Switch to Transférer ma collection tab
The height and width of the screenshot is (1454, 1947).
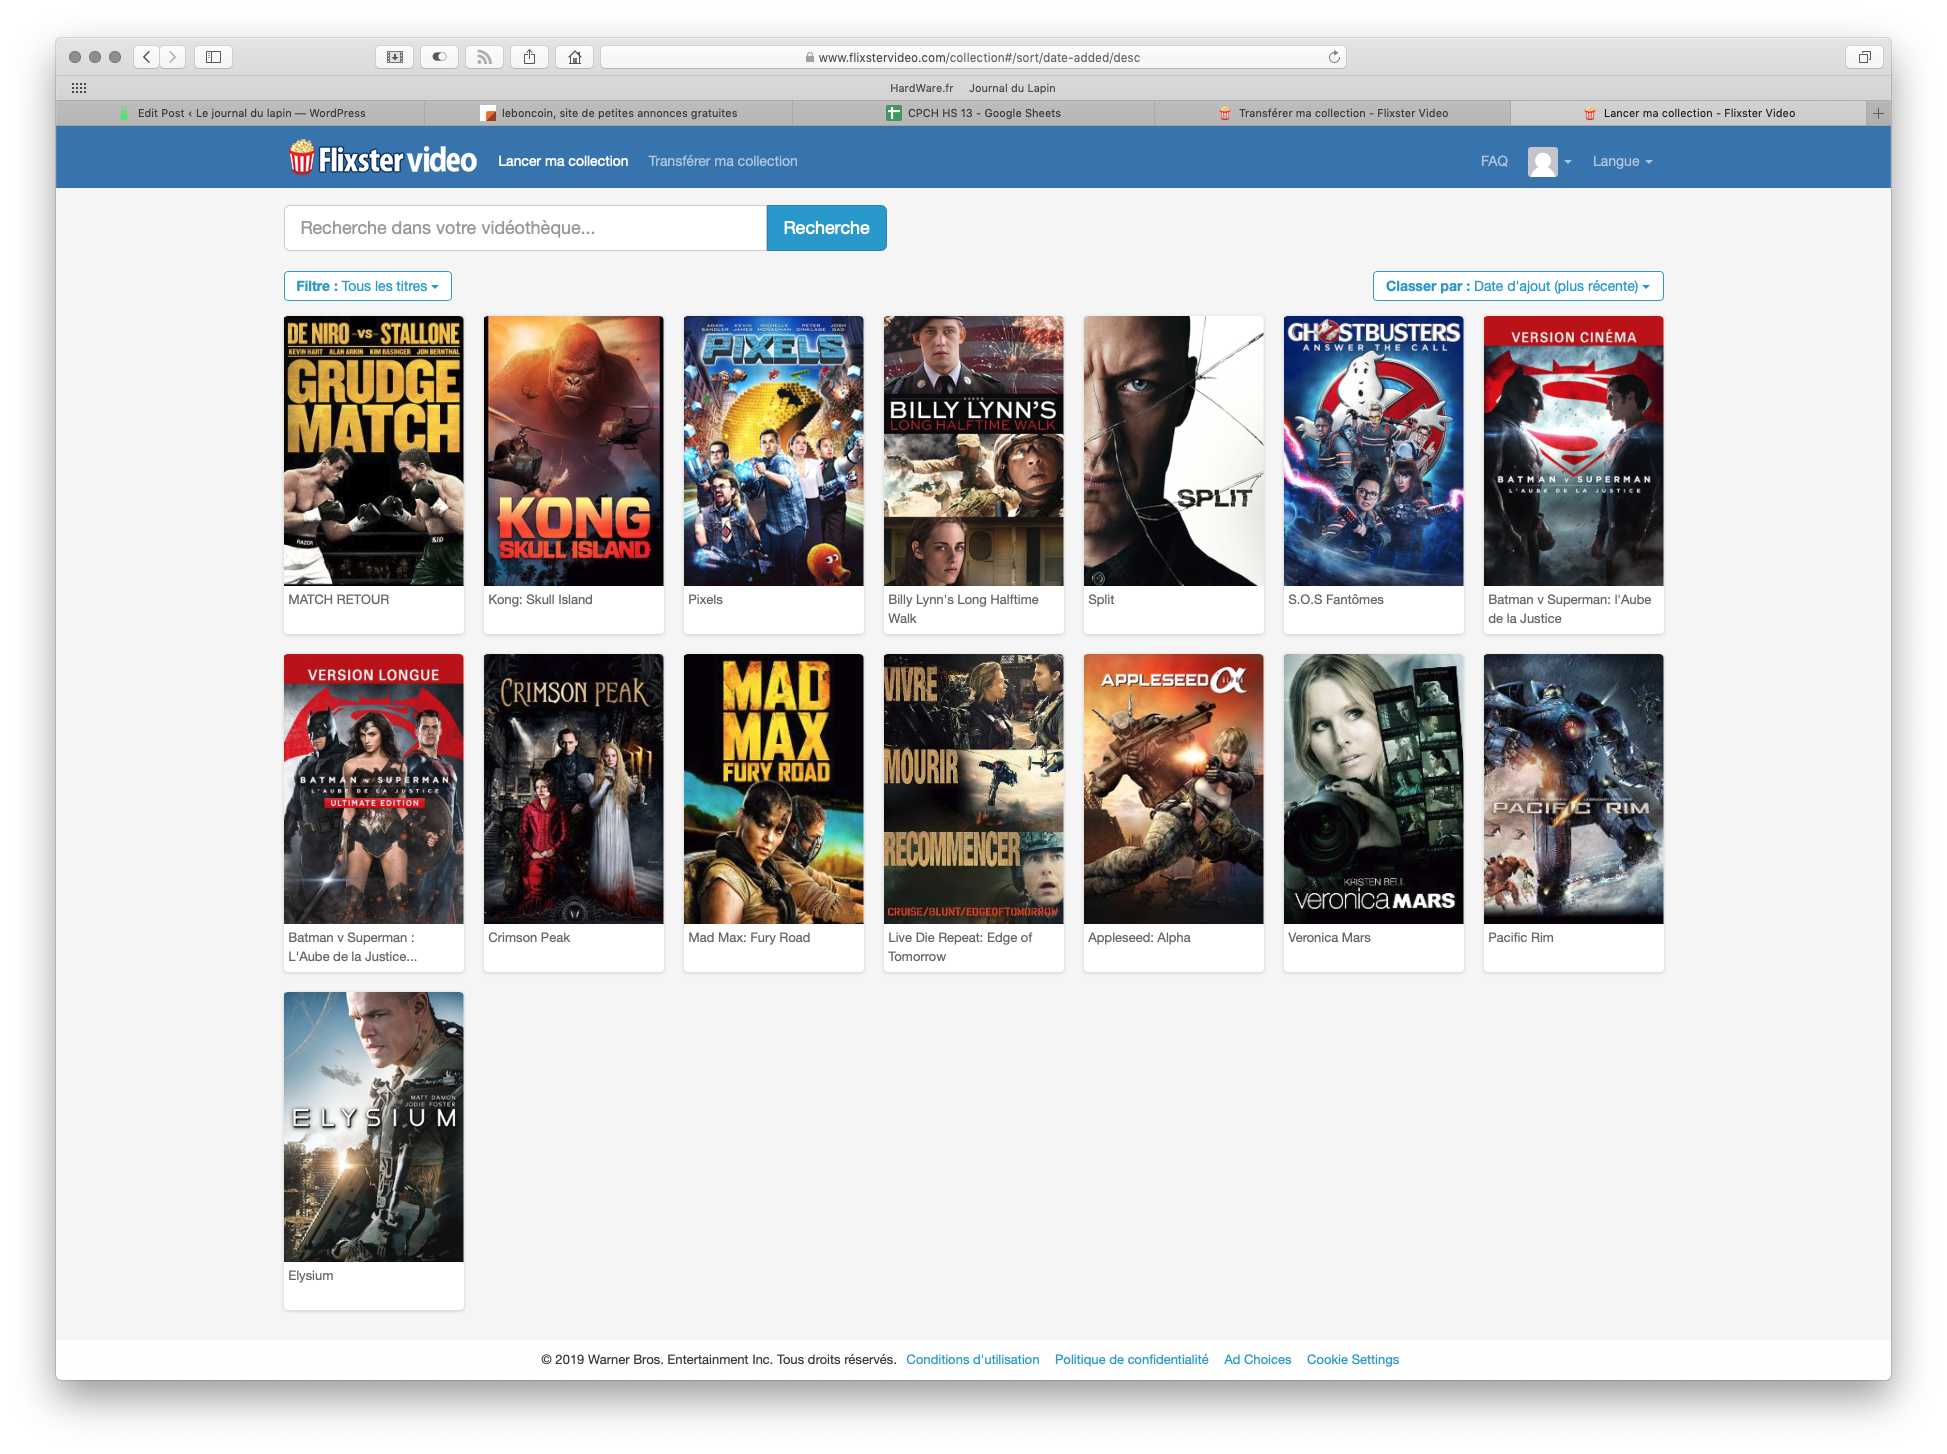point(1332,113)
